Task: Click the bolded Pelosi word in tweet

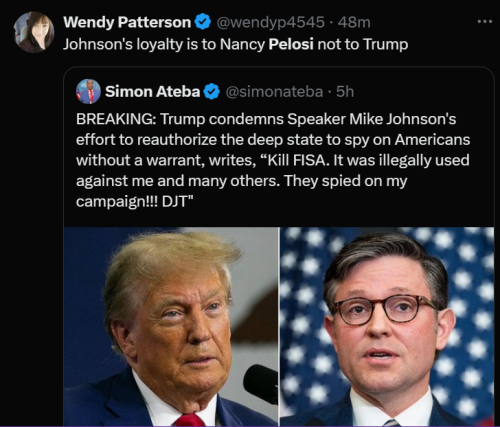Action: [x=291, y=44]
